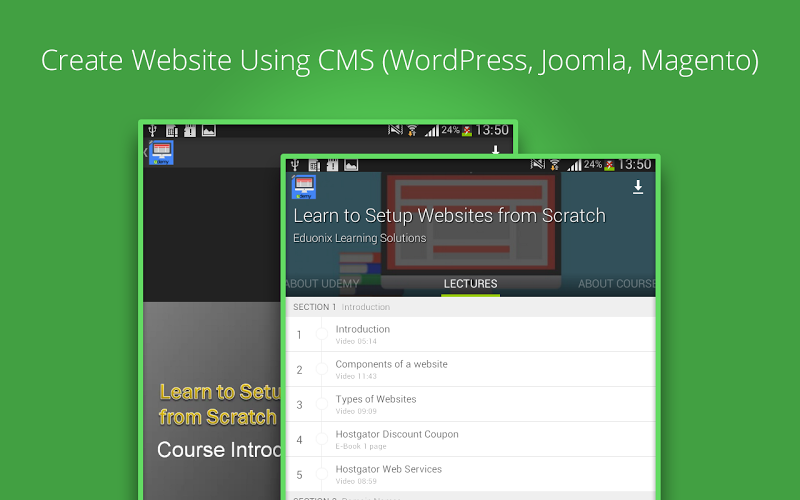Tap battery icon in front screen status bar
This screenshot has height=500, width=800.
click(x=609, y=165)
